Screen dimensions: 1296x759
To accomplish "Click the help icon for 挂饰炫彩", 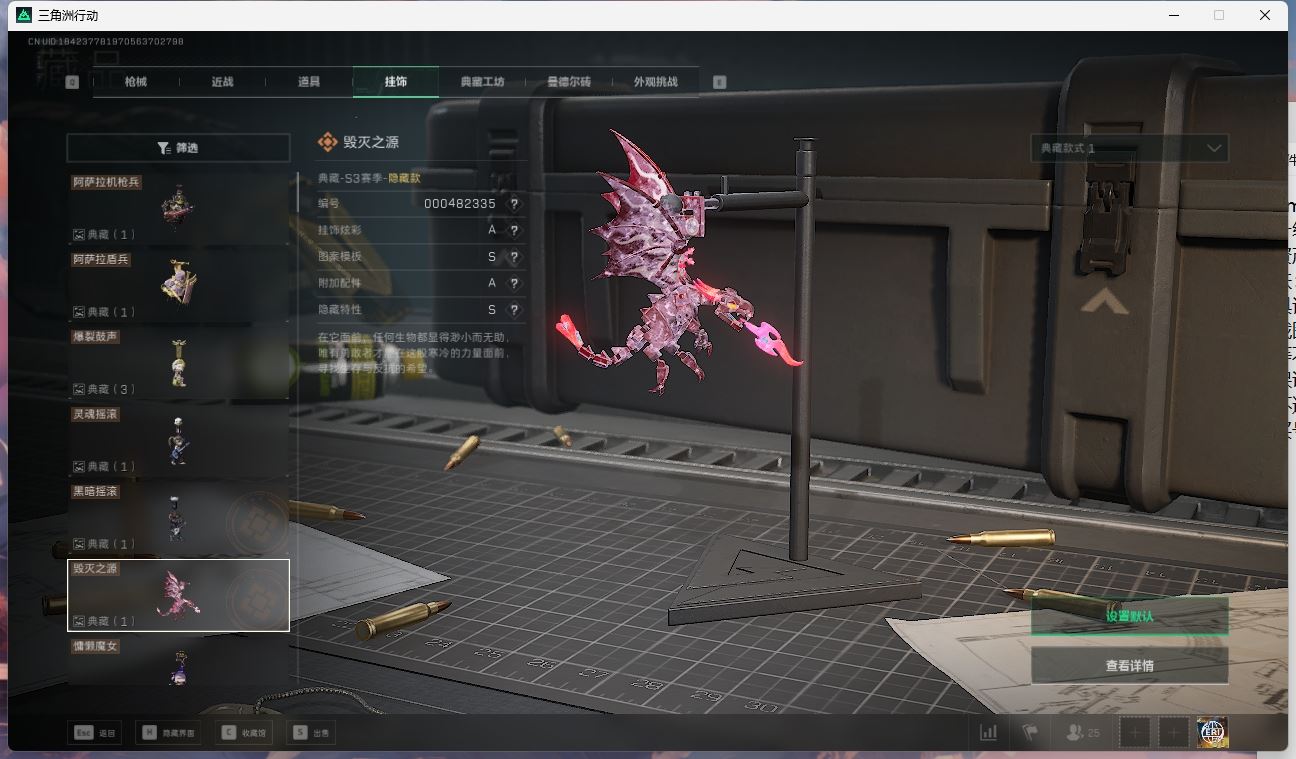I will pyautogui.click(x=514, y=230).
